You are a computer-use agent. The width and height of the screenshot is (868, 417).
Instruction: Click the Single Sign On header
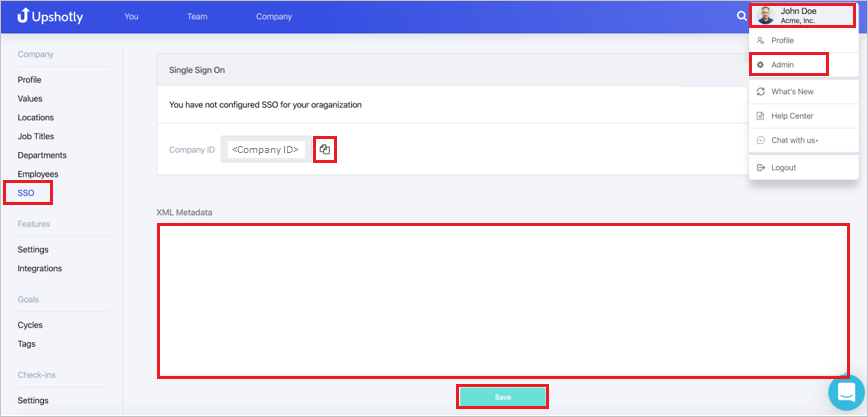[197, 70]
